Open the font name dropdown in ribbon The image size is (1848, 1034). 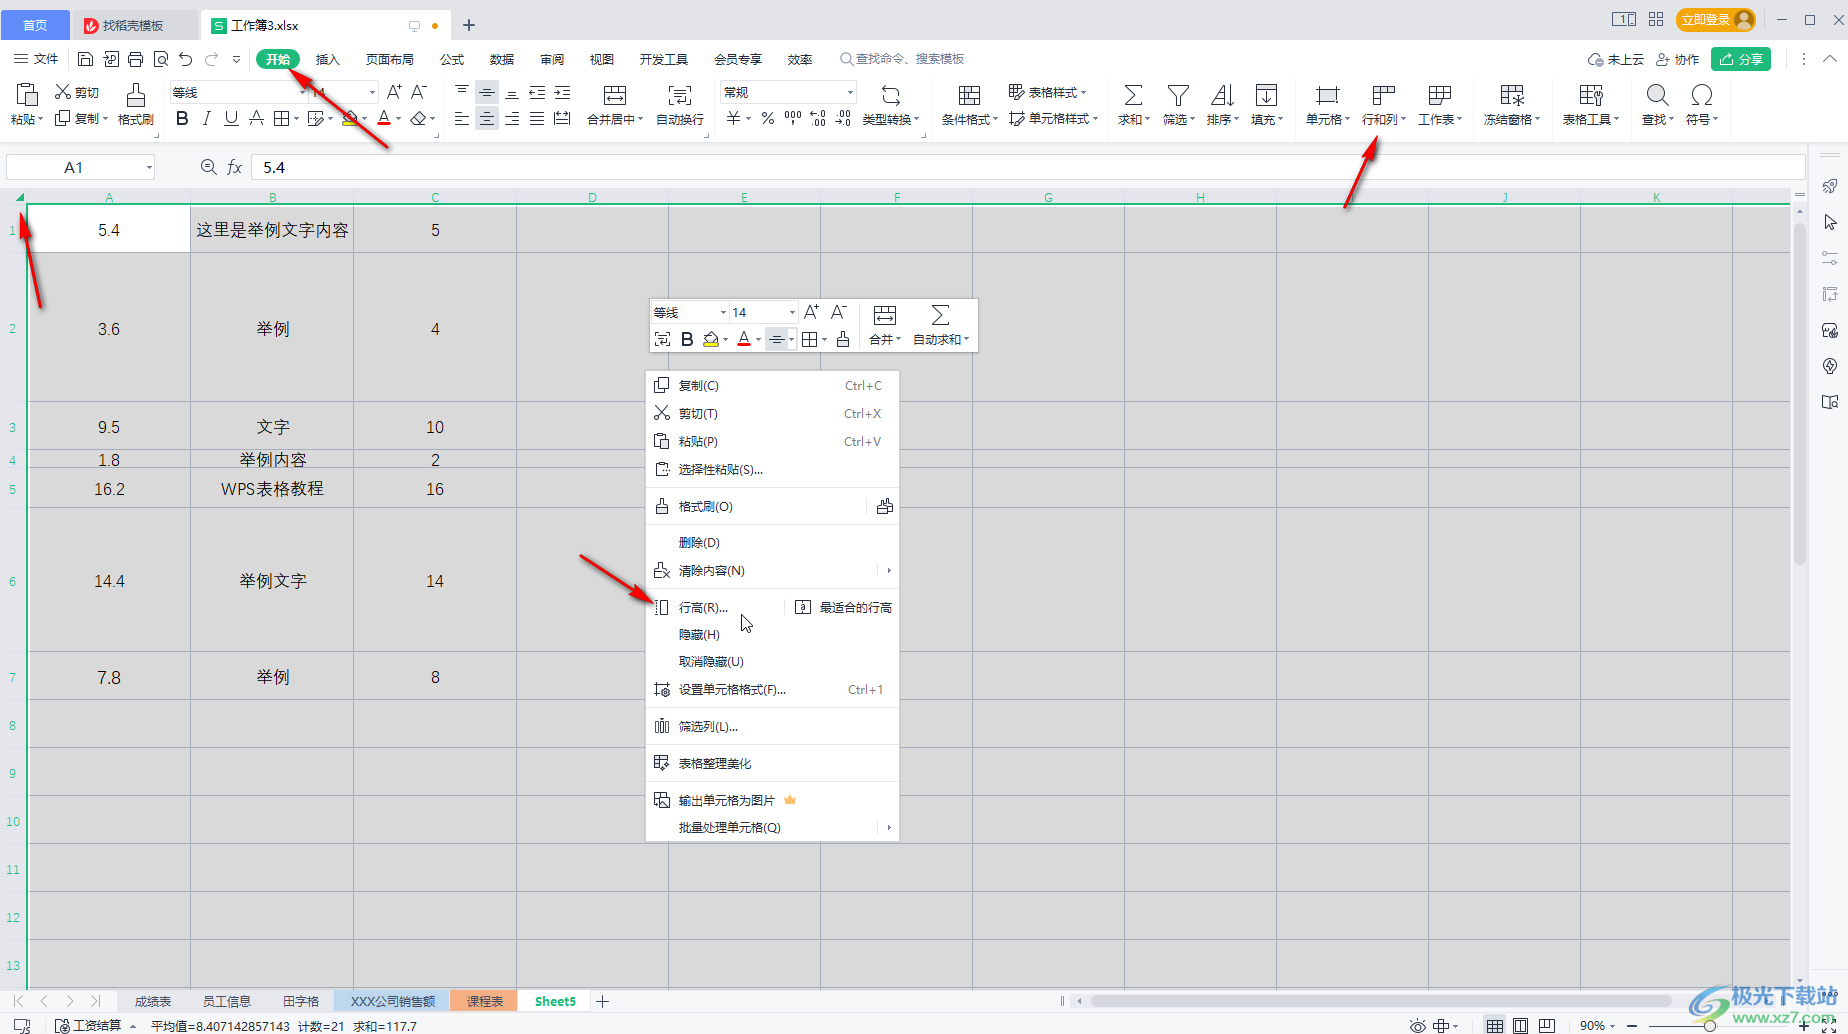[x=303, y=92]
